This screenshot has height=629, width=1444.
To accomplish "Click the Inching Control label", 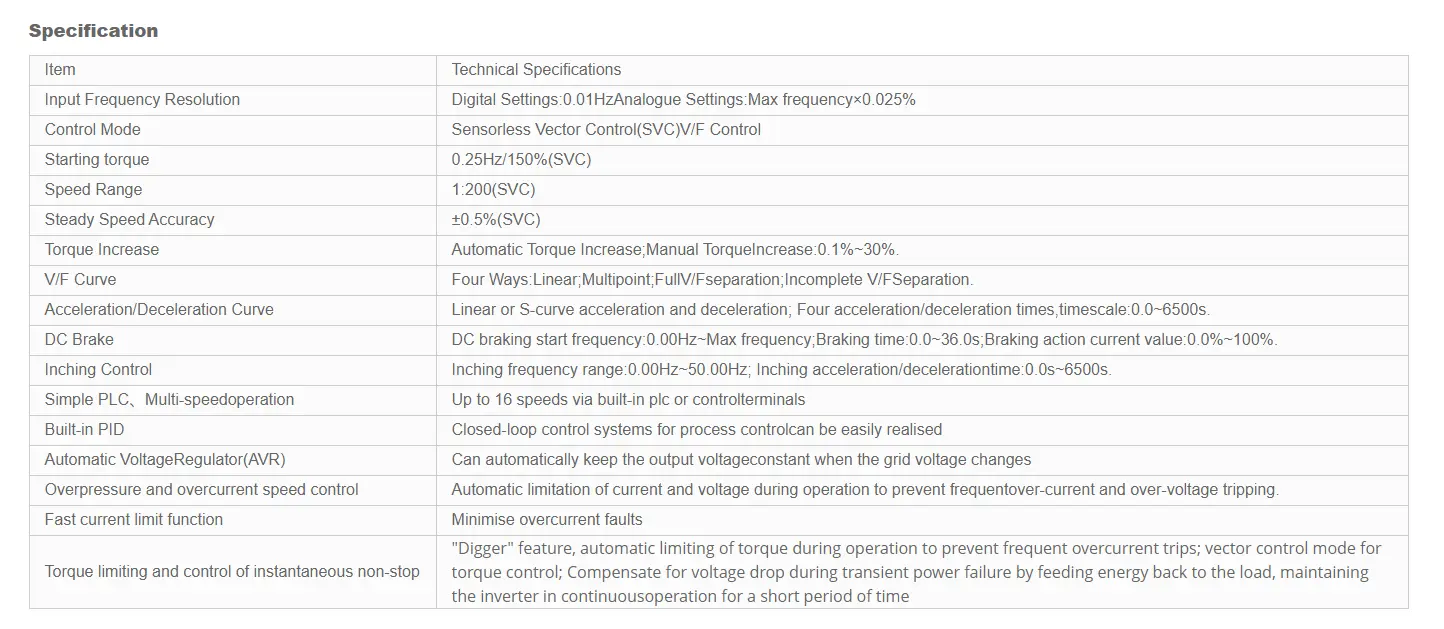I will [x=98, y=370].
